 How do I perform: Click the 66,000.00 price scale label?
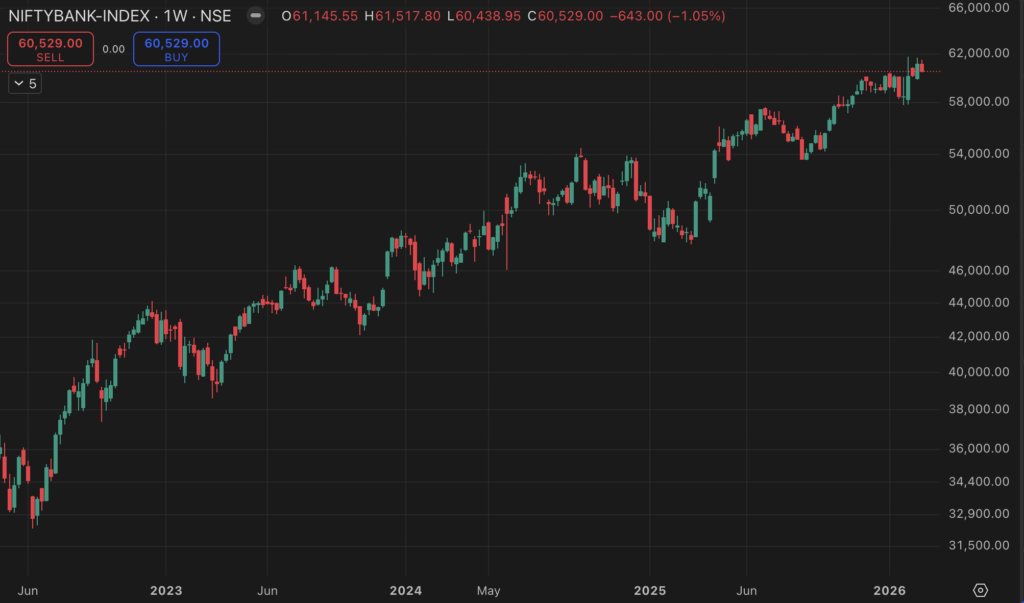[x=975, y=7]
